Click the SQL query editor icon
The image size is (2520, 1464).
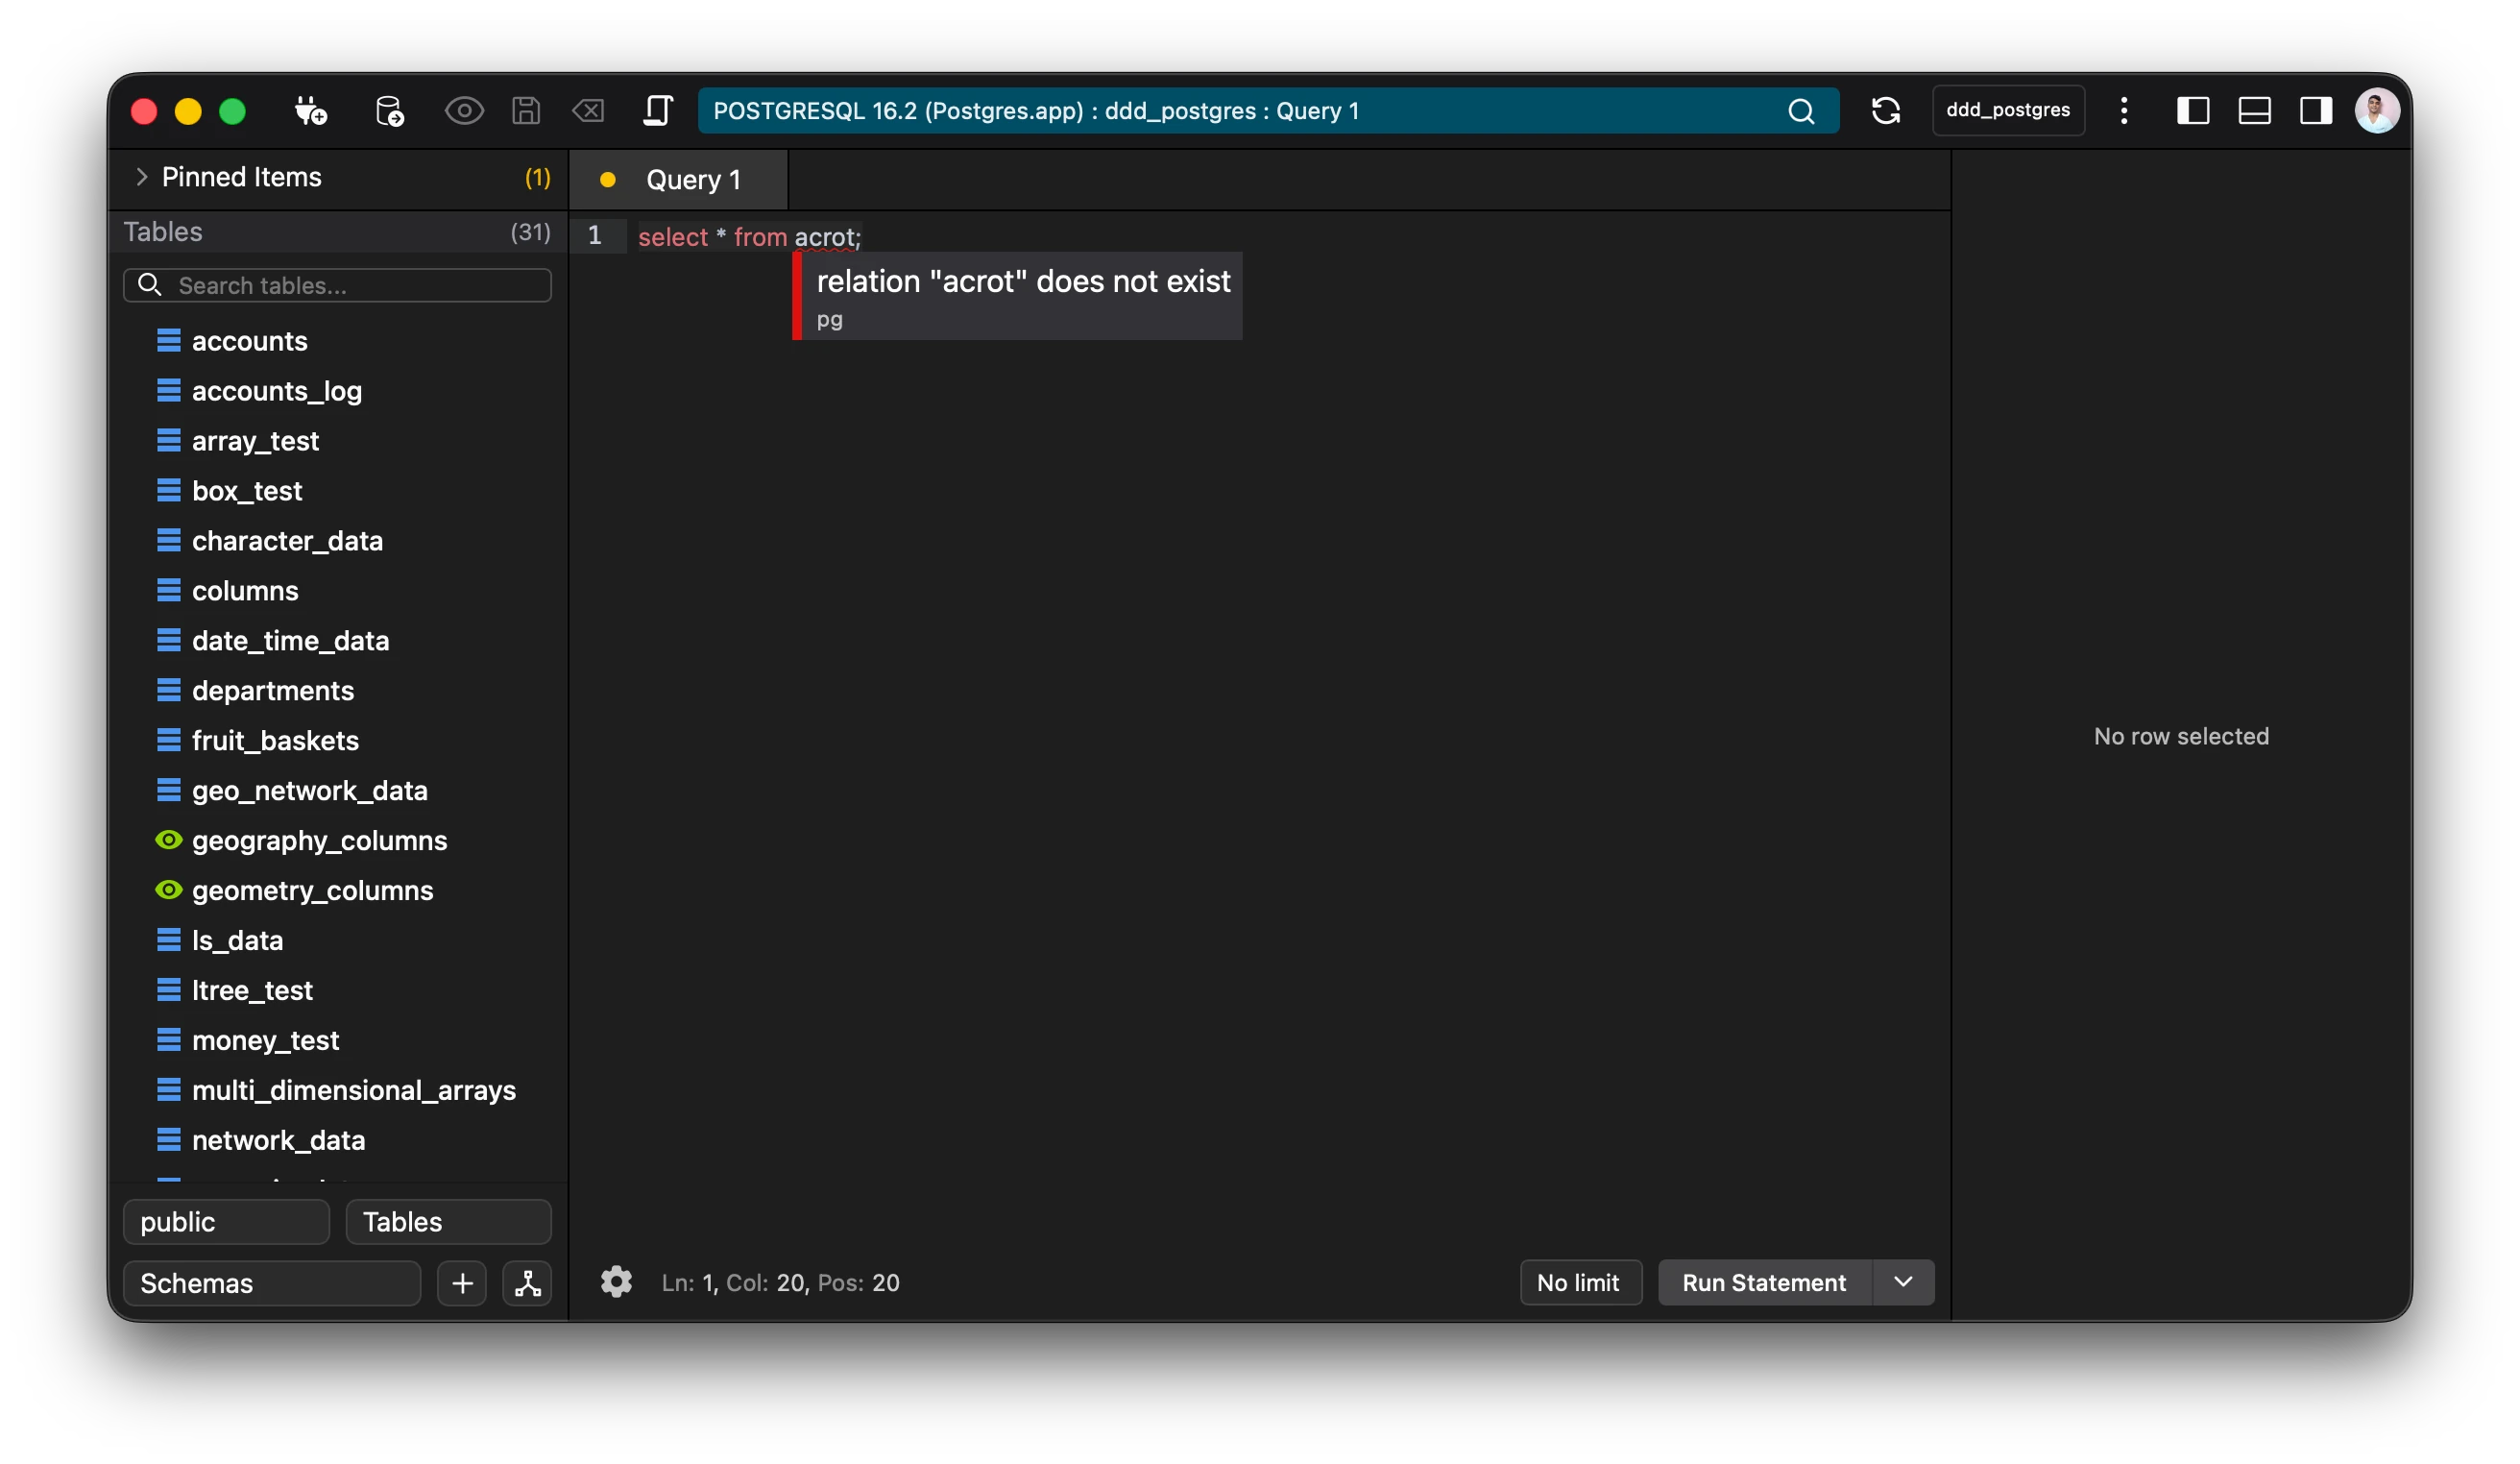(x=657, y=111)
